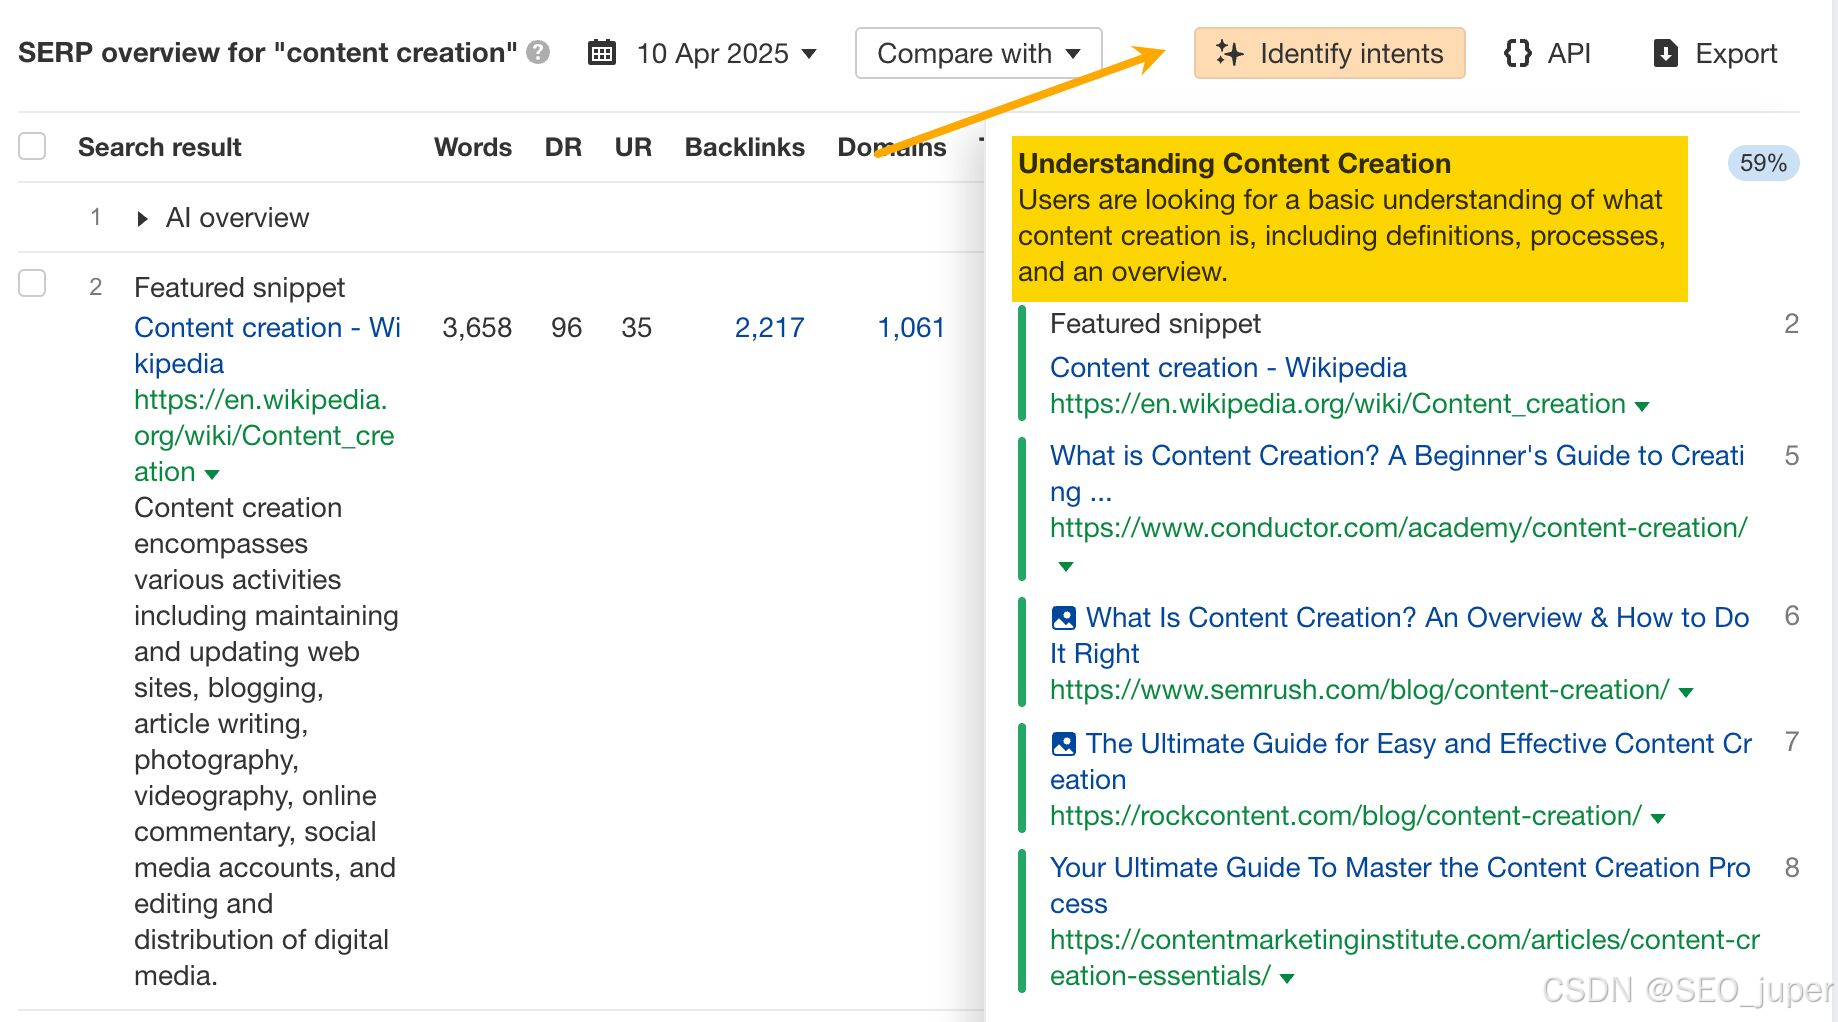Click the Featured snippet label in intents panel
The height and width of the screenshot is (1022, 1838).
(x=1155, y=323)
